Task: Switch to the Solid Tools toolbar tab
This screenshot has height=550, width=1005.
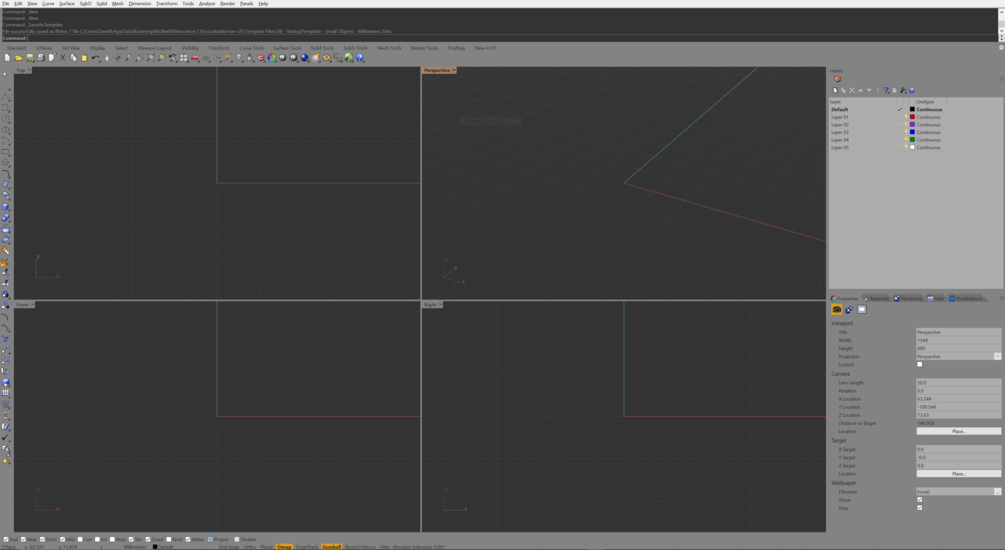Action: (x=322, y=48)
